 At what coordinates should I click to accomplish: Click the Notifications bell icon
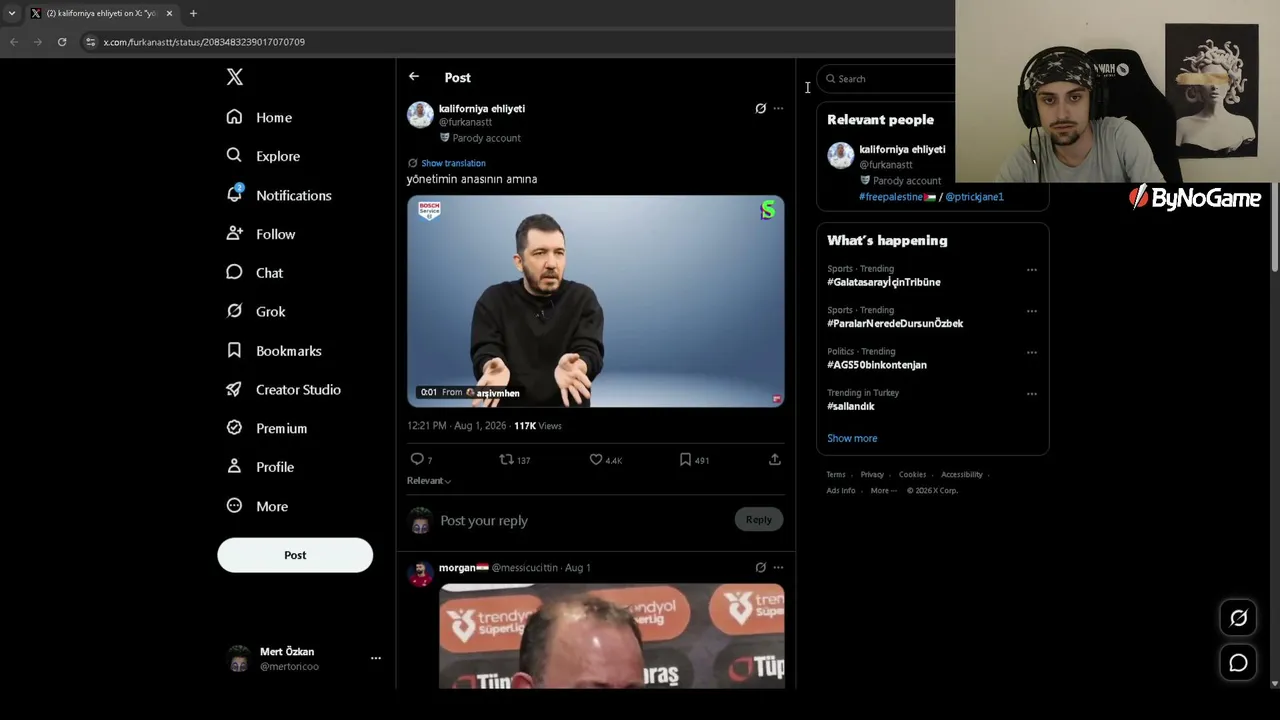(x=234, y=194)
